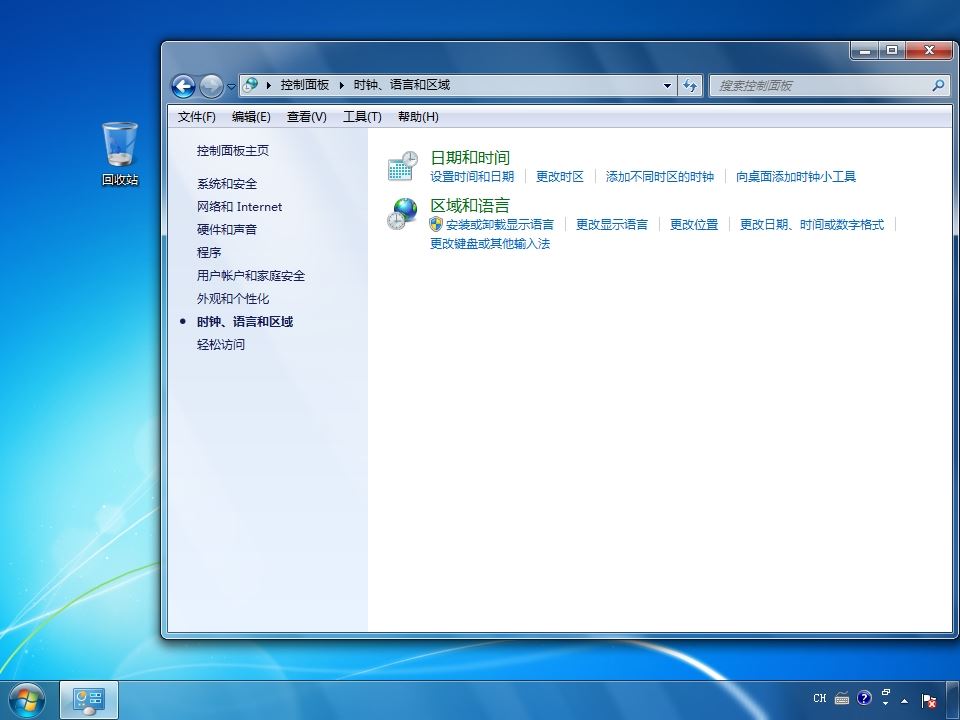Open the 查看(V) menu
Screen dimensions: 960x720
pyautogui.click(x=306, y=116)
